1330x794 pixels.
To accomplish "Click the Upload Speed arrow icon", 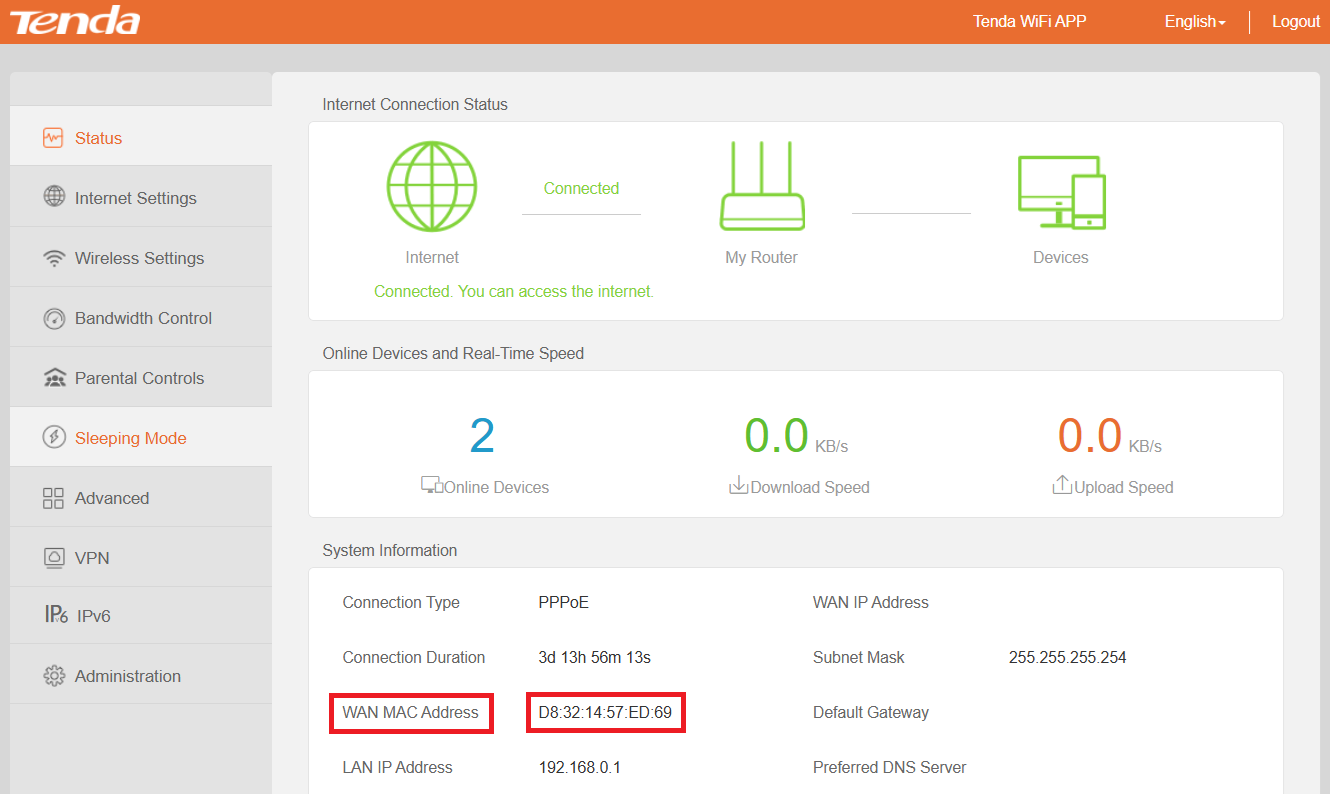I will coord(1062,485).
